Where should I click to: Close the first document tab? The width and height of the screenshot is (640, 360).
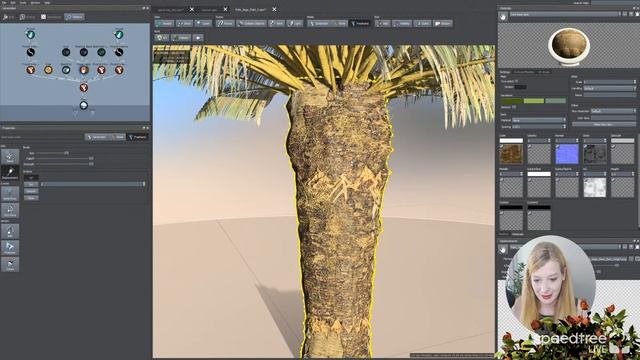(x=192, y=9)
